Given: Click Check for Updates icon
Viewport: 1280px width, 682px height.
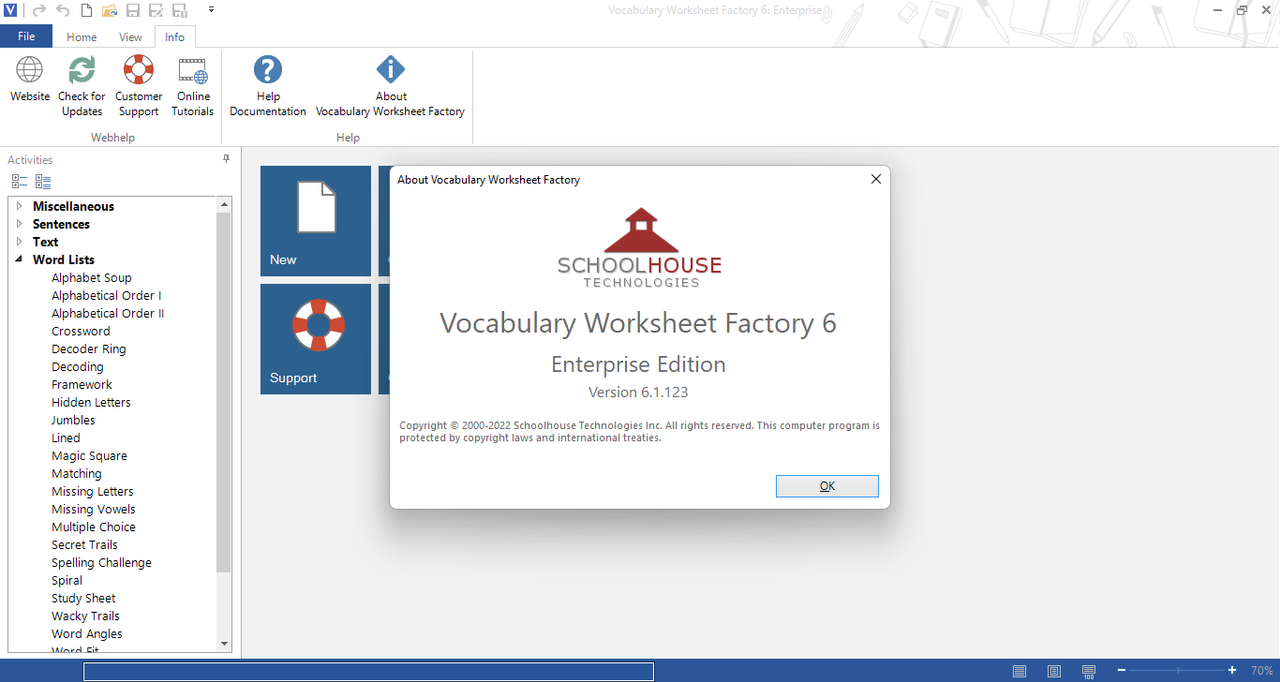Looking at the screenshot, I should (82, 86).
